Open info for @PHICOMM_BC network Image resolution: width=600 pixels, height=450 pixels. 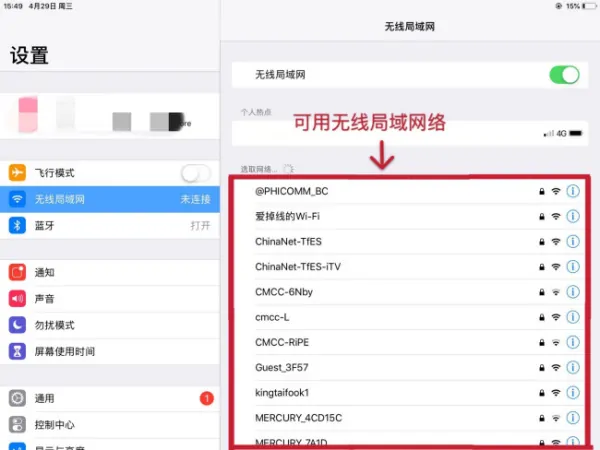tap(572, 191)
